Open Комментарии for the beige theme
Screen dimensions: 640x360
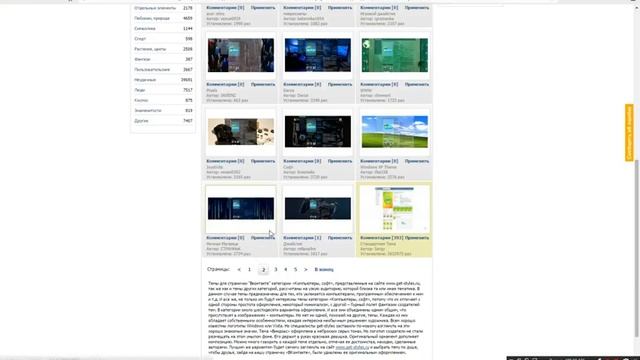[225, 161]
